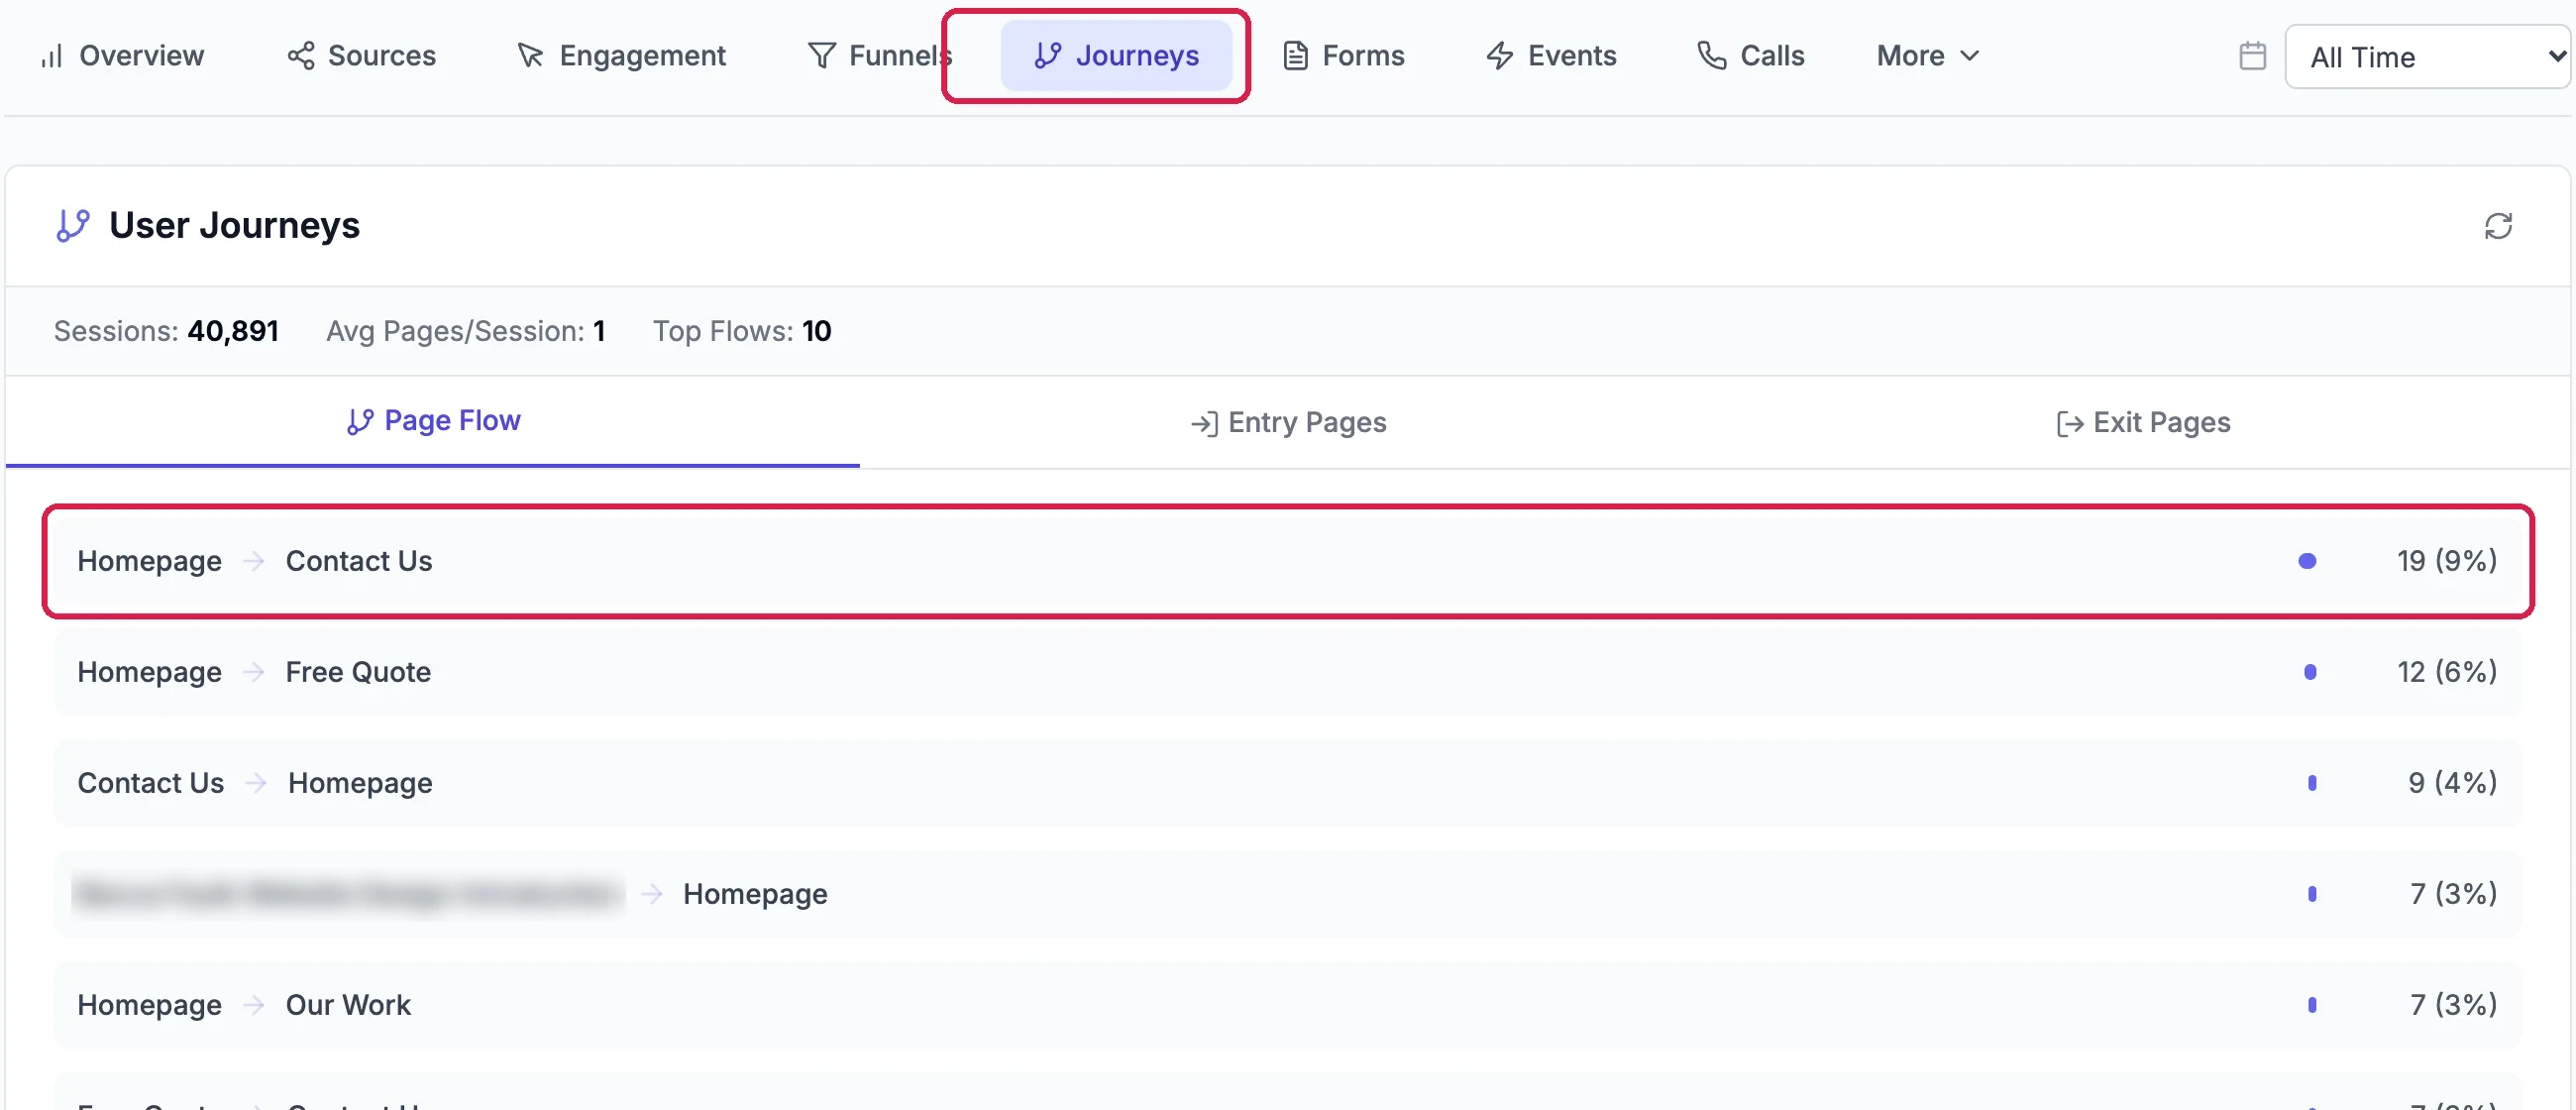Open the Funnels tab
Viewport: 2576px width, 1110px height.
[x=879, y=56]
